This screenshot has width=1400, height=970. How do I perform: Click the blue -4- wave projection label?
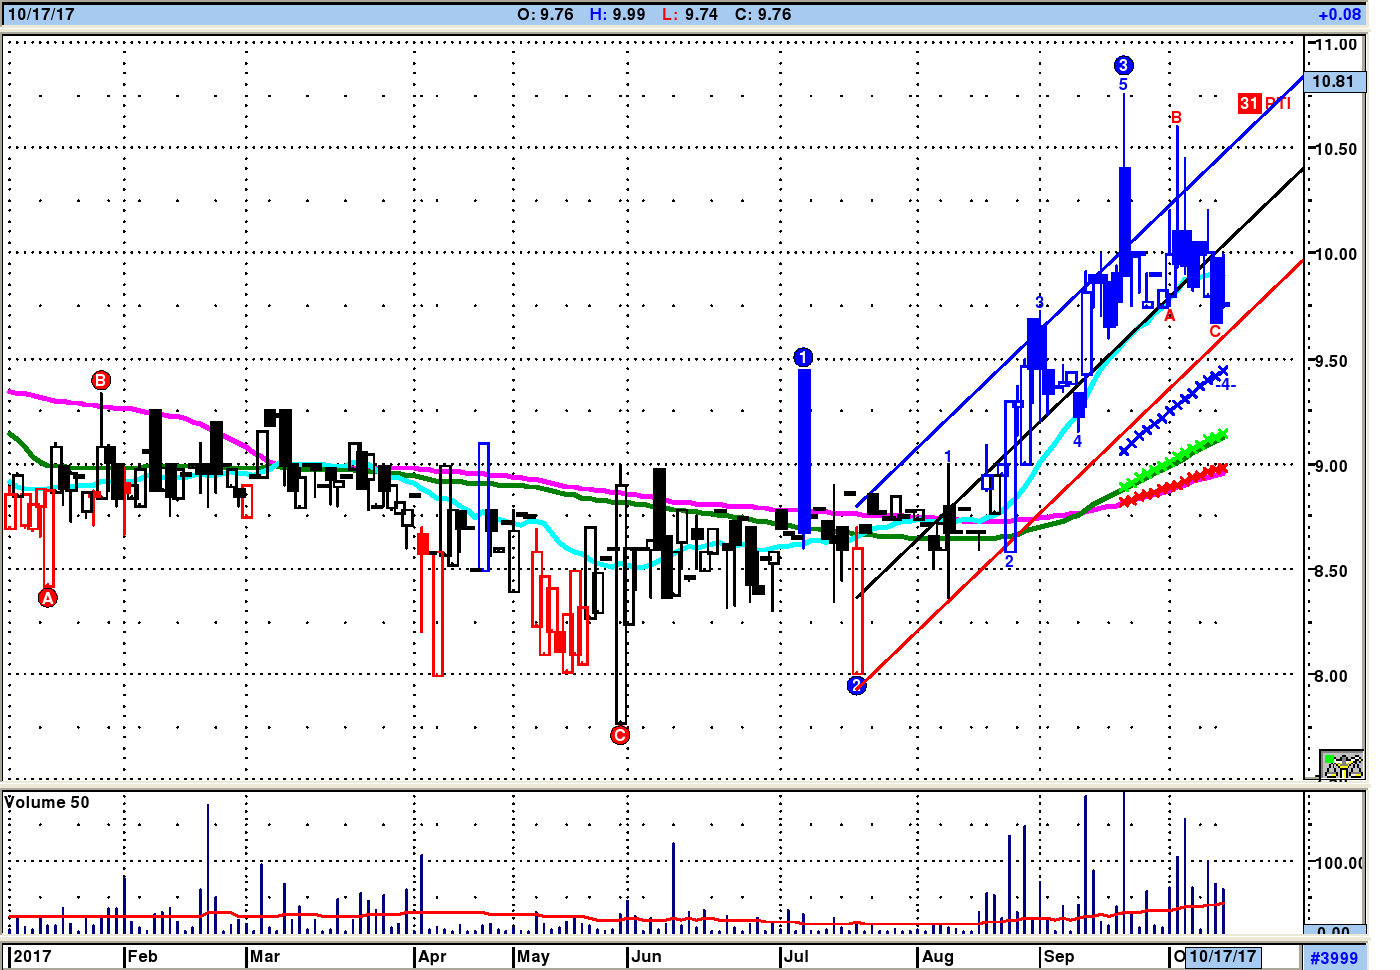[x=1227, y=384]
